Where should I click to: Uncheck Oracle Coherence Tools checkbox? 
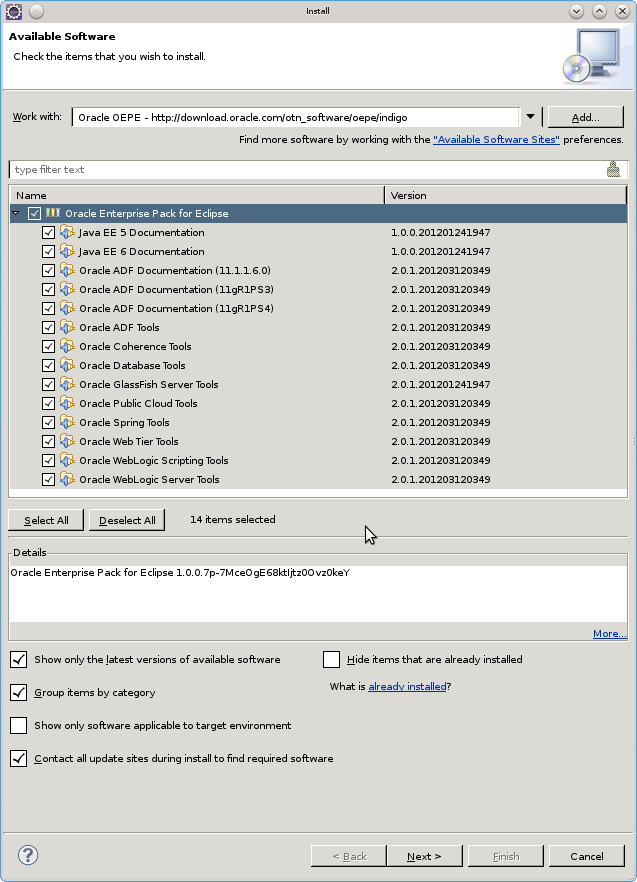pos(48,346)
